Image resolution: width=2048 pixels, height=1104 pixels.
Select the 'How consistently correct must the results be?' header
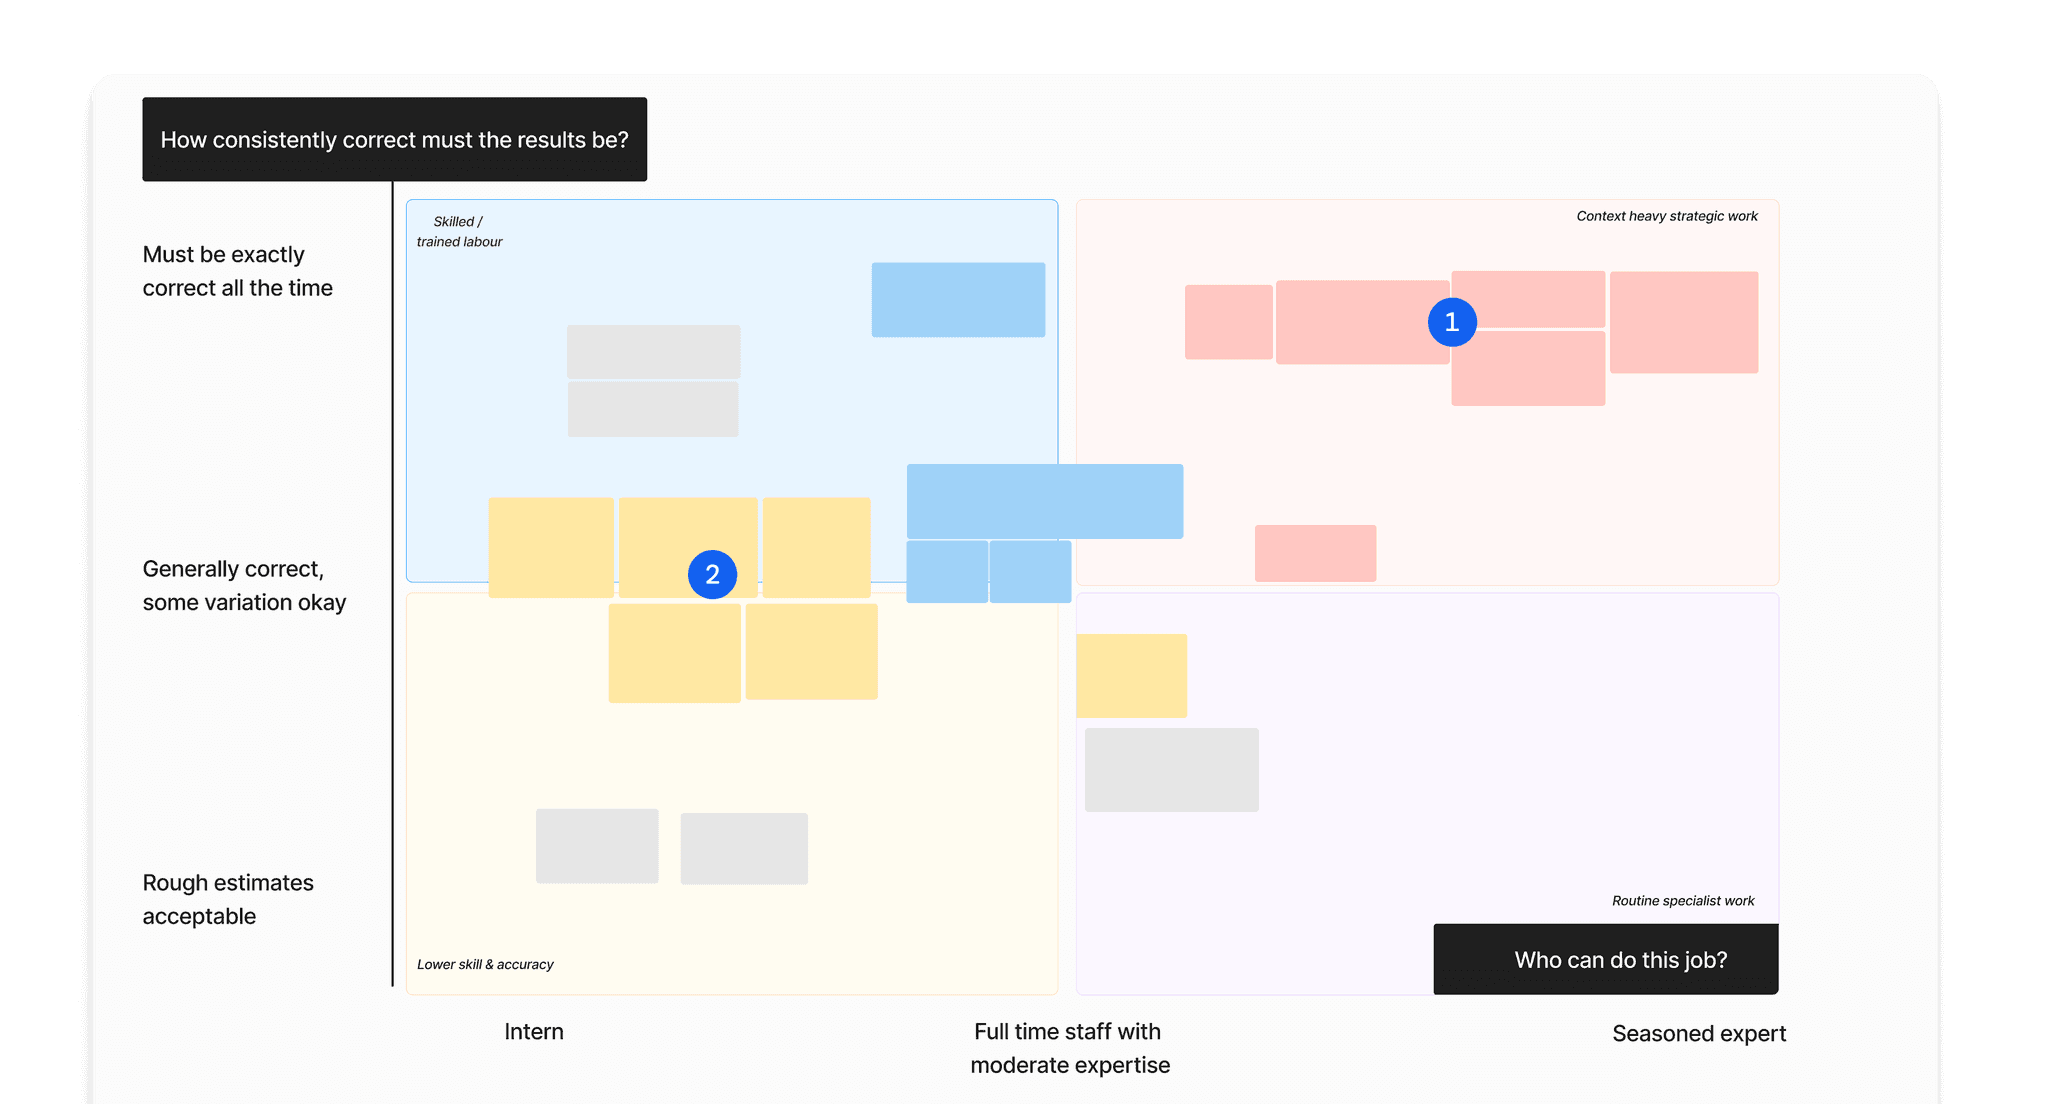394,139
